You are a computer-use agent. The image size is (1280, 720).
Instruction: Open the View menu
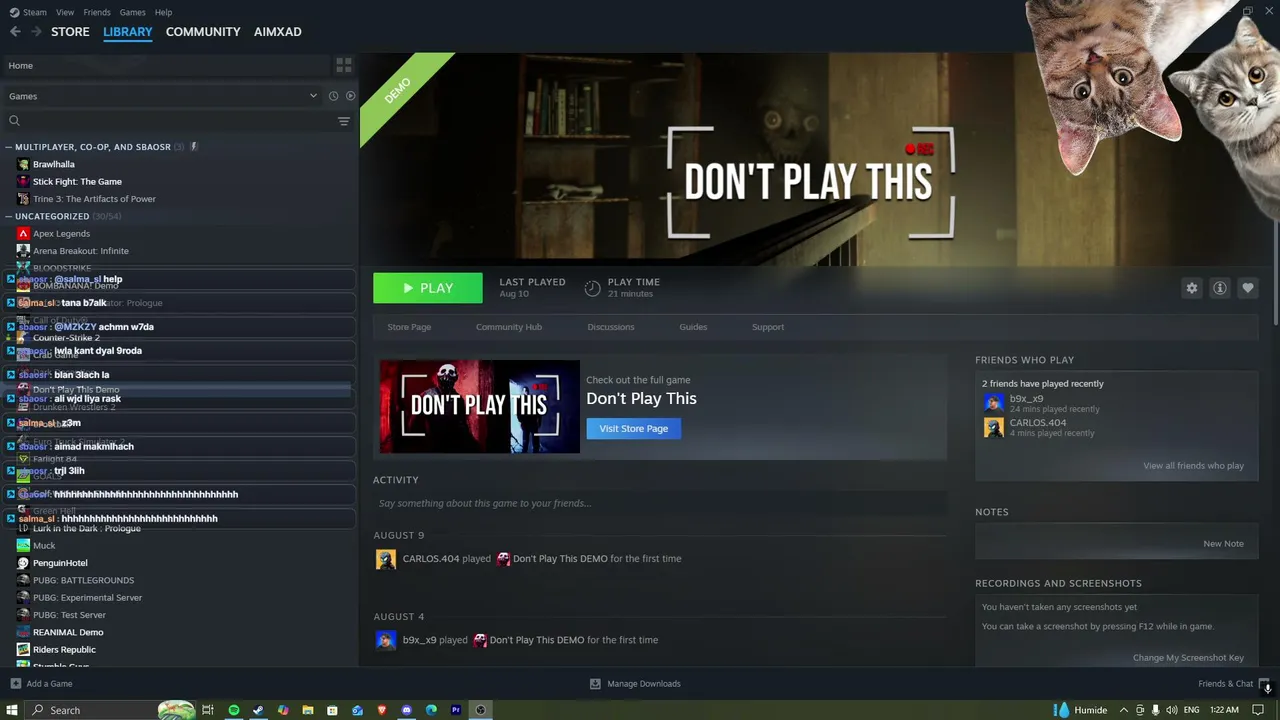[x=65, y=12]
